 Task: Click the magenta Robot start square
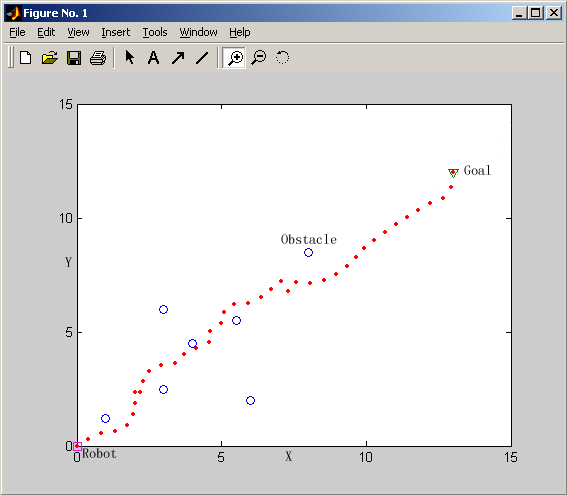(77, 446)
